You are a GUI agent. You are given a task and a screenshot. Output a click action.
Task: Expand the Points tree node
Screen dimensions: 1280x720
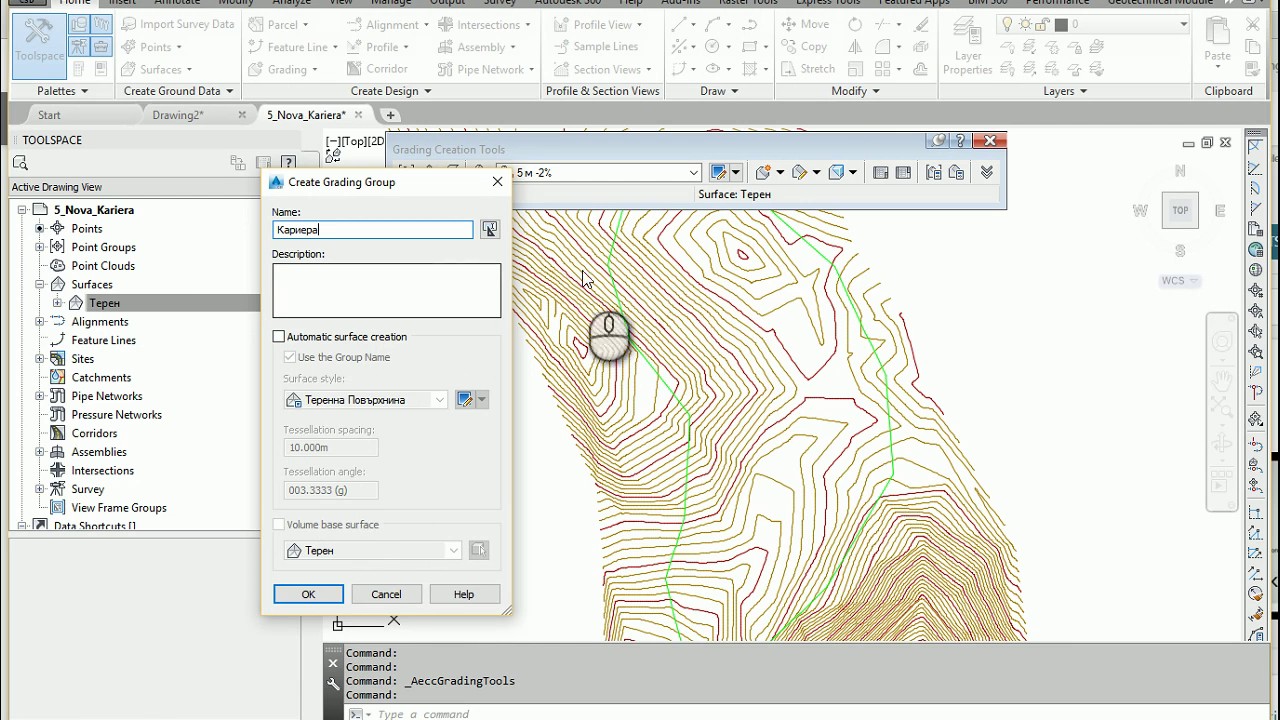click(40, 228)
